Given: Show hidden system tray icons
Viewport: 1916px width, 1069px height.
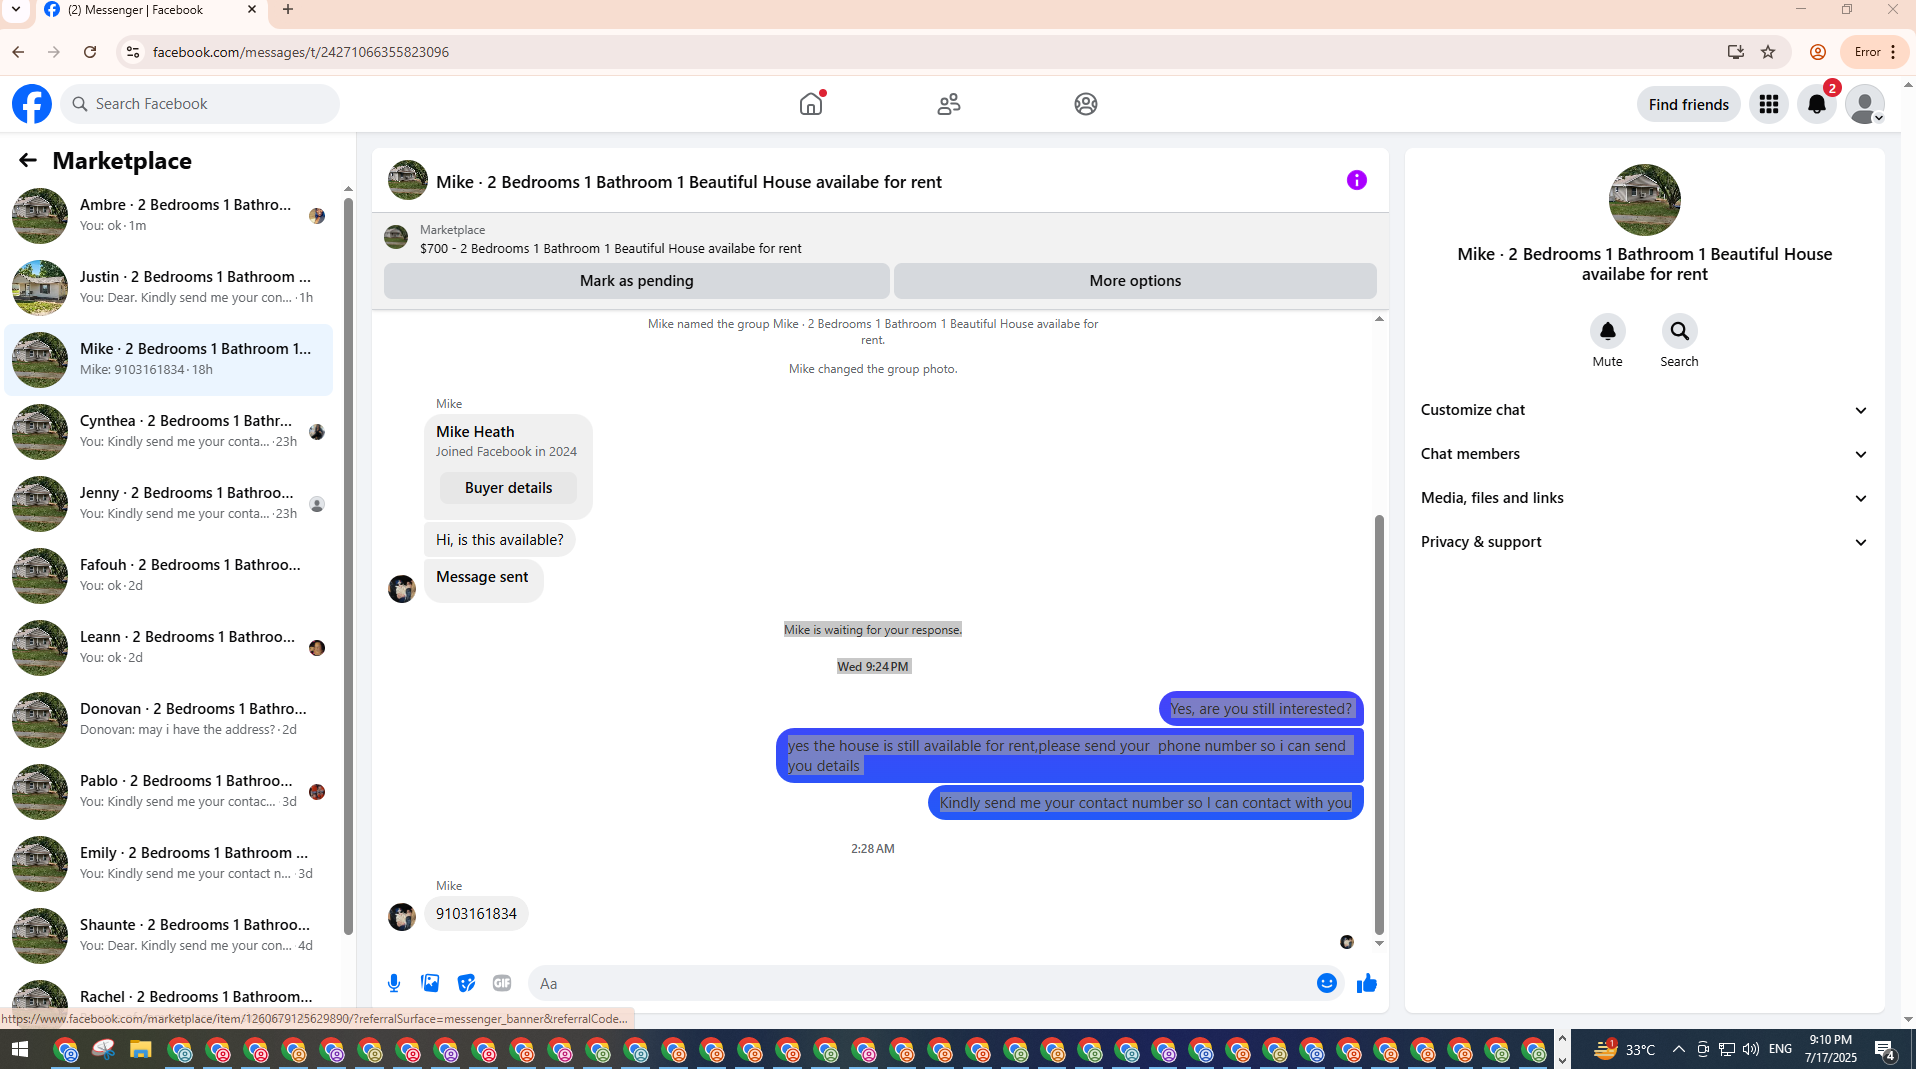Looking at the screenshot, I should click(x=1679, y=1049).
